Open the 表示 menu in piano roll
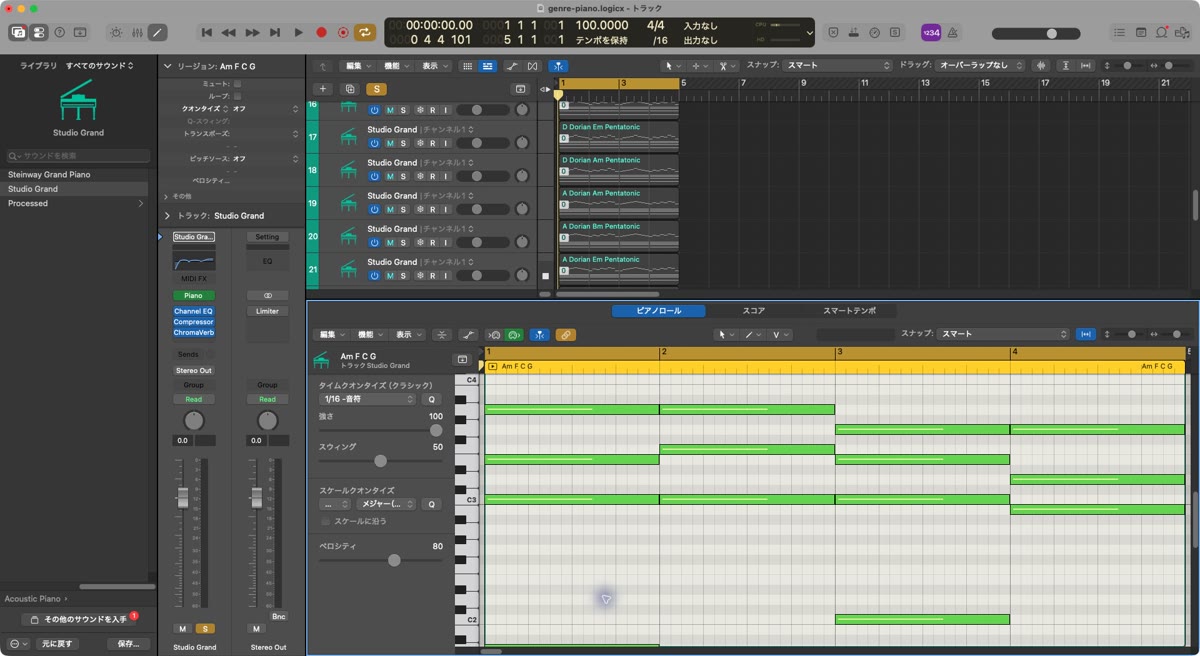1200x656 pixels. click(408, 334)
